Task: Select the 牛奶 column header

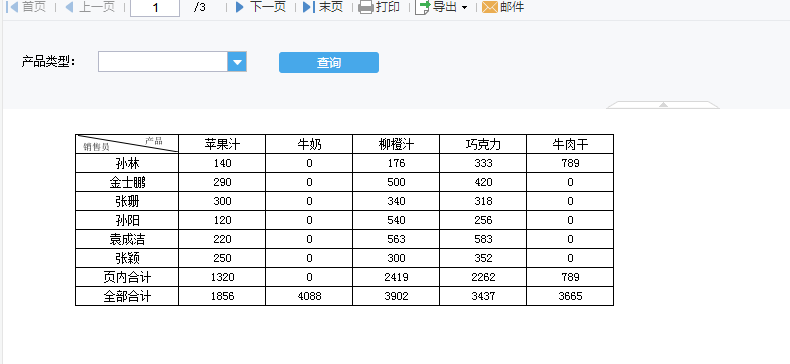Action: [x=309, y=144]
